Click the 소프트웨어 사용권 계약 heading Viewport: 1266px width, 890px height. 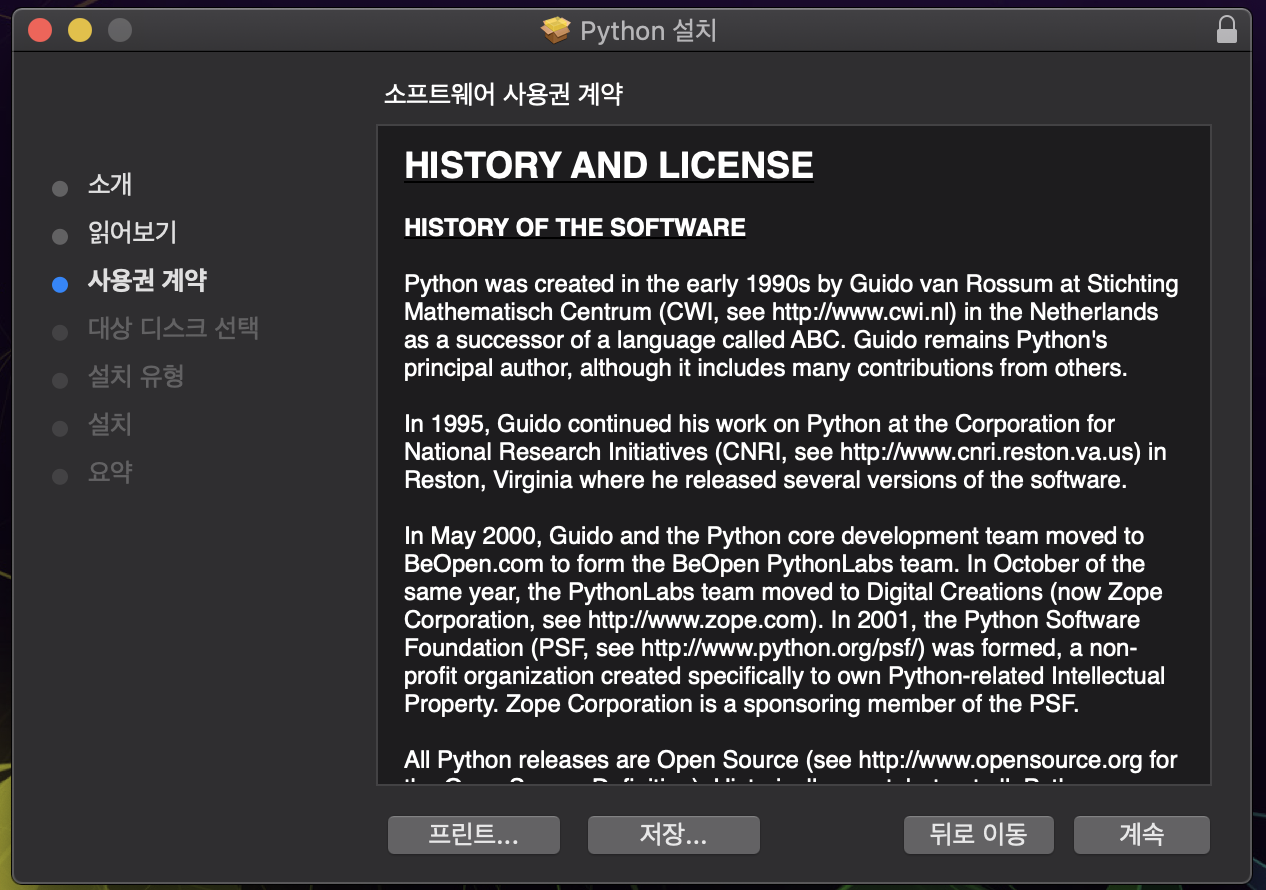504,95
